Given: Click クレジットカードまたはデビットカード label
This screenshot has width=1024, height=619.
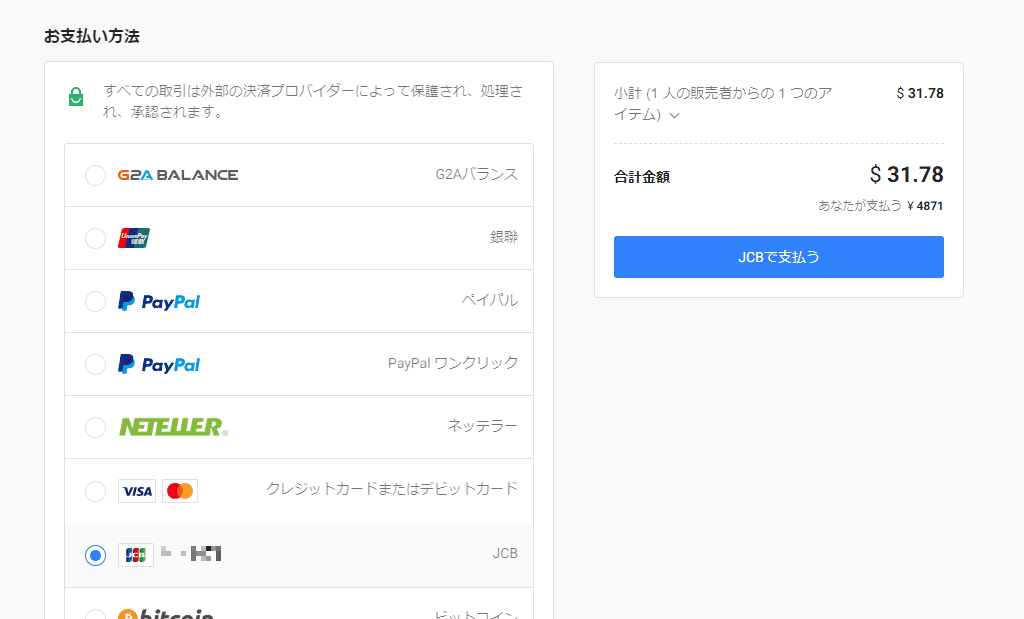Looking at the screenshot, I should click(392, 488).
